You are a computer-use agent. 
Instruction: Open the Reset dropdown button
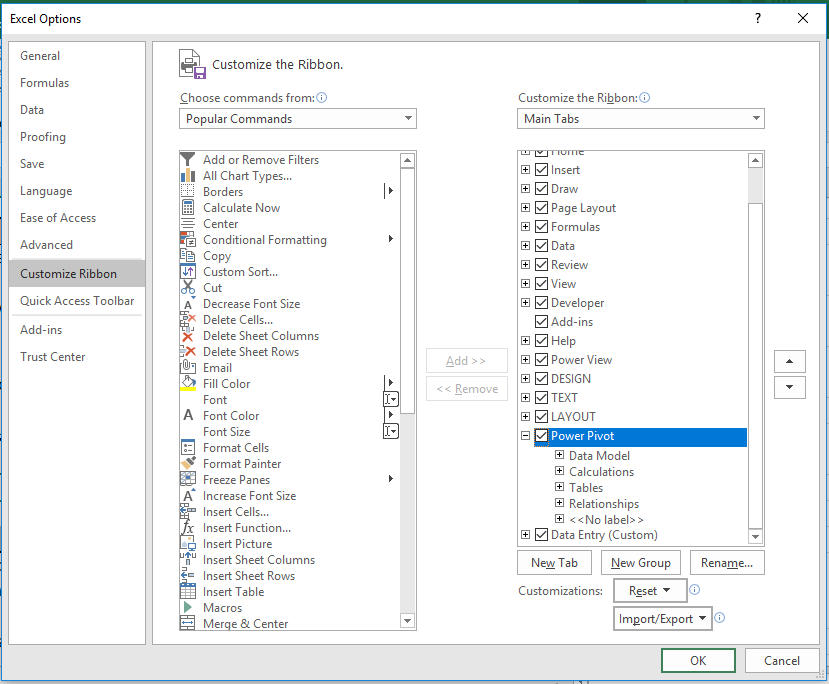(650, 590)
